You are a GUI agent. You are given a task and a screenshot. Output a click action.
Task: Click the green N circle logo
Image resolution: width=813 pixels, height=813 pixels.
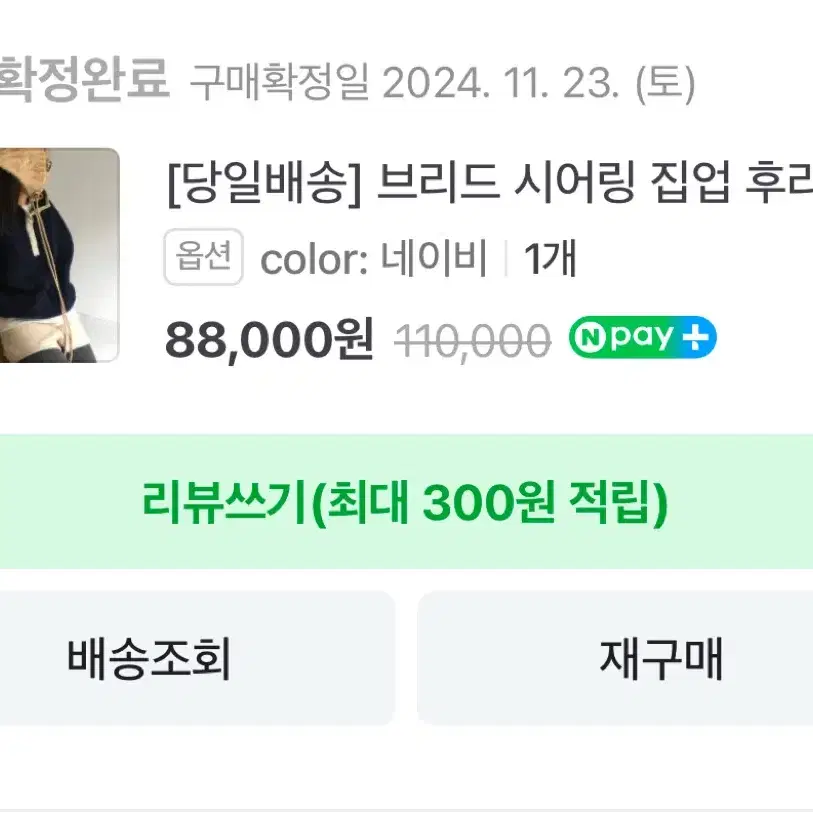(x=591, y=338)
